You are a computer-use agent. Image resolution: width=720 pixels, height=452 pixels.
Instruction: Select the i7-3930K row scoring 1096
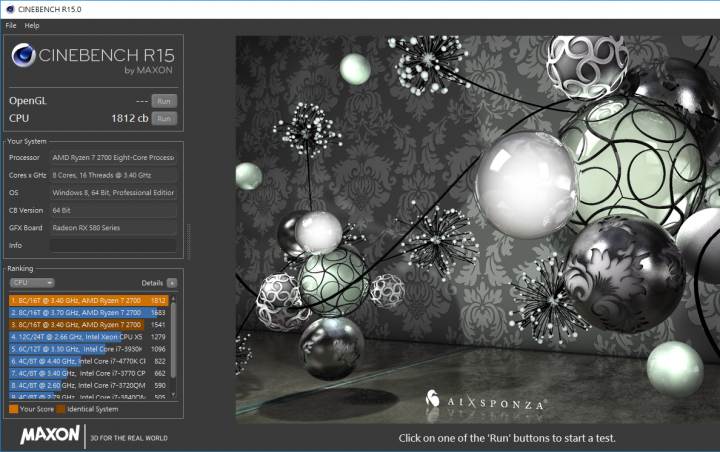click(x=89, y=349)
